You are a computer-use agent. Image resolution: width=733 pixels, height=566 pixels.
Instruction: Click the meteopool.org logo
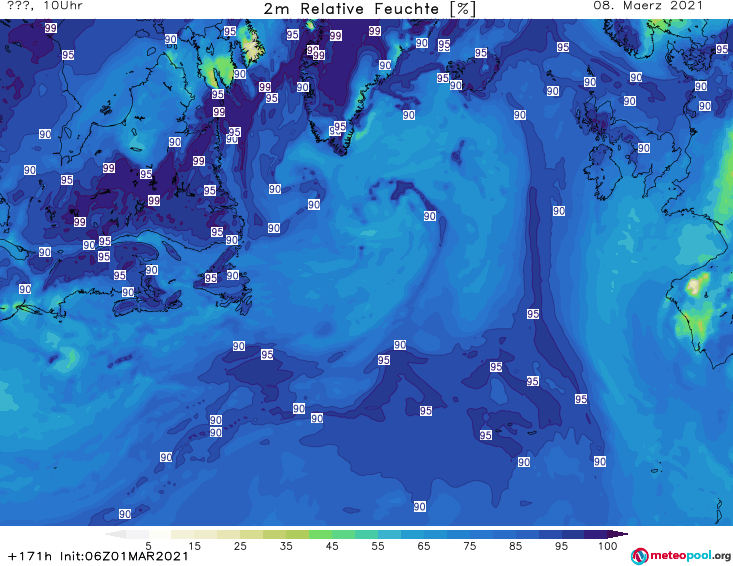pyautogui.click(x=681, y=556)
